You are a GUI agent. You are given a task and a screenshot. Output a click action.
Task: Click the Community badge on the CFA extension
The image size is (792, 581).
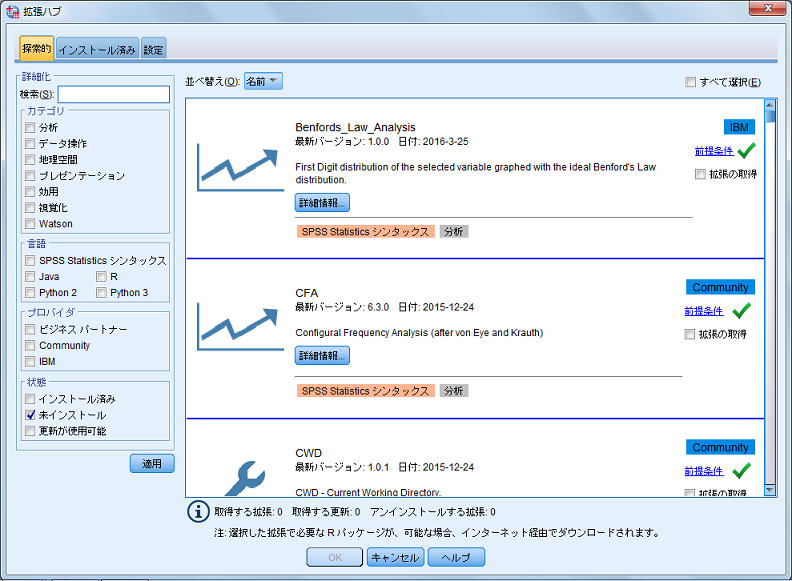[x=720, y=287]
